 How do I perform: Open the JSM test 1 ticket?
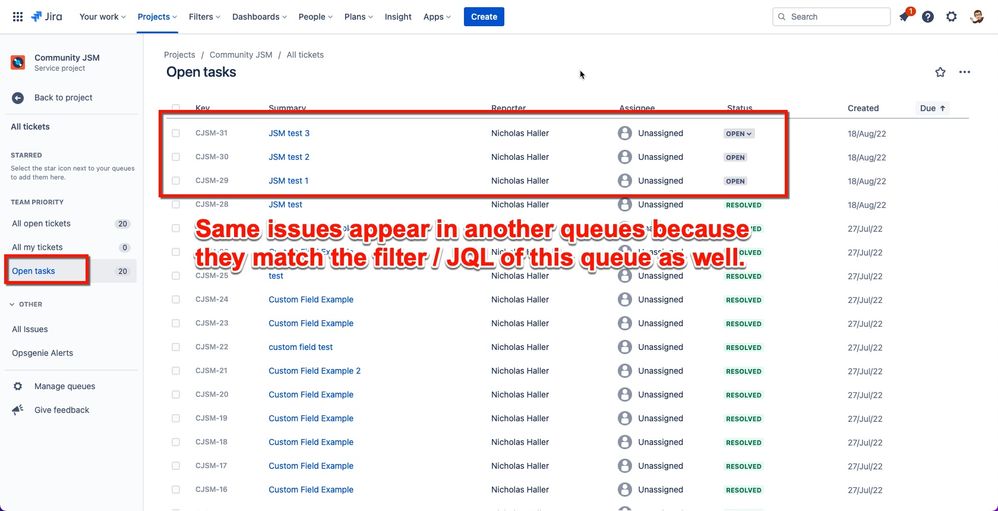(x=288, y=181)
